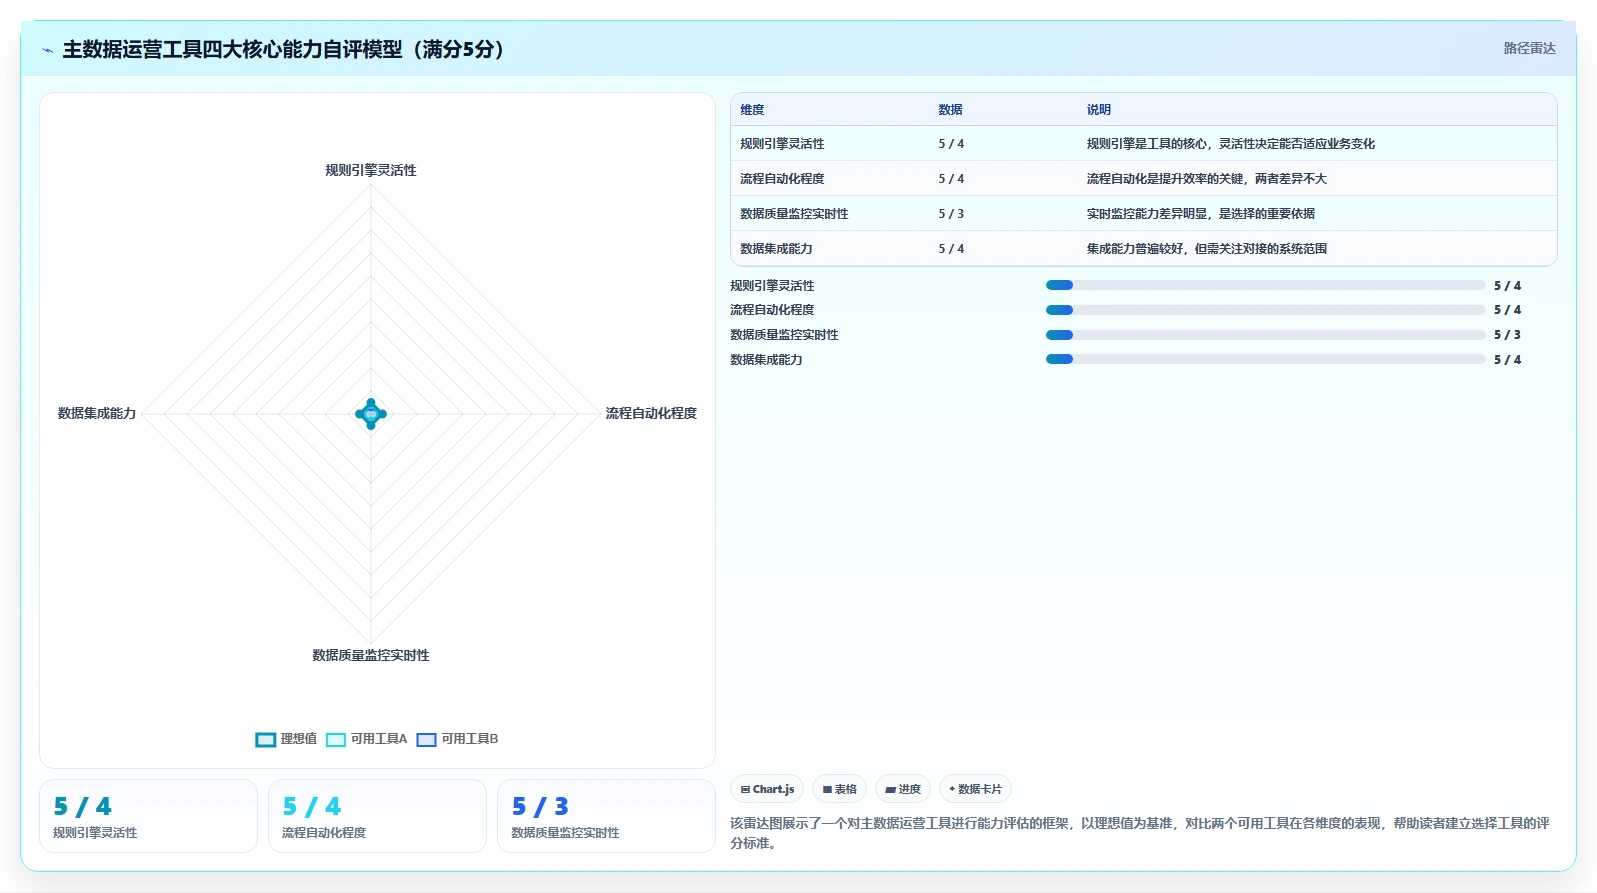Click the 进度 tag
This screenshot has width=1597, height=893.
coord(903,789)
